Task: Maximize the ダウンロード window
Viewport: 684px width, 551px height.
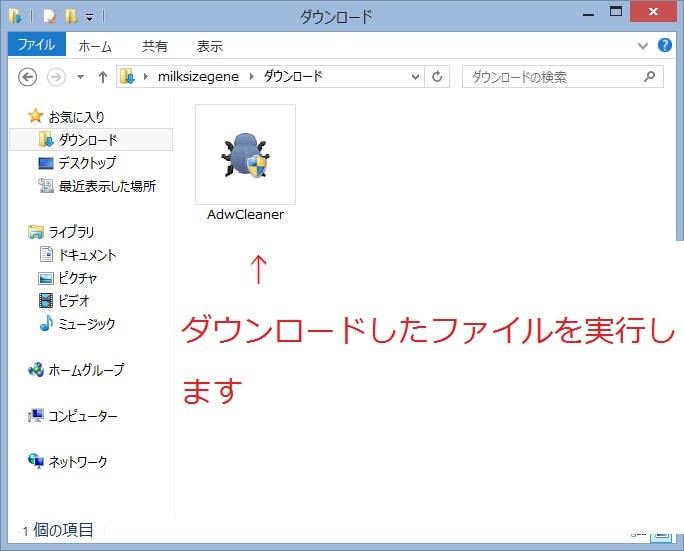Action: pyautogui.click(x=616, y=12)
